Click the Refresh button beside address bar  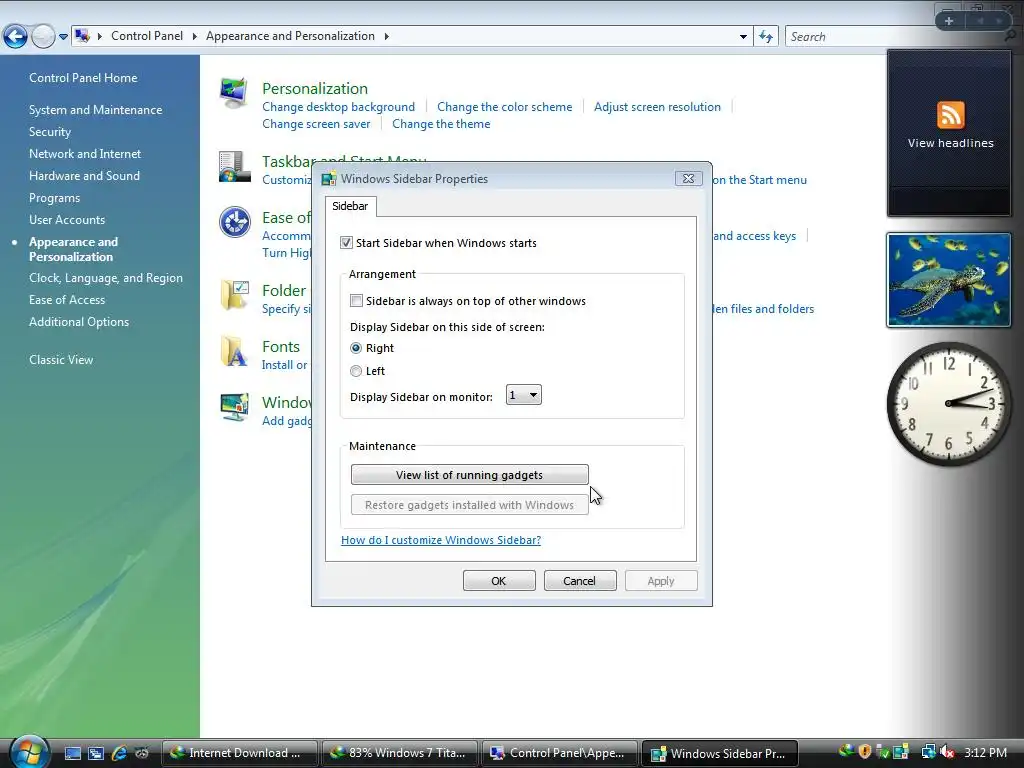766,37
